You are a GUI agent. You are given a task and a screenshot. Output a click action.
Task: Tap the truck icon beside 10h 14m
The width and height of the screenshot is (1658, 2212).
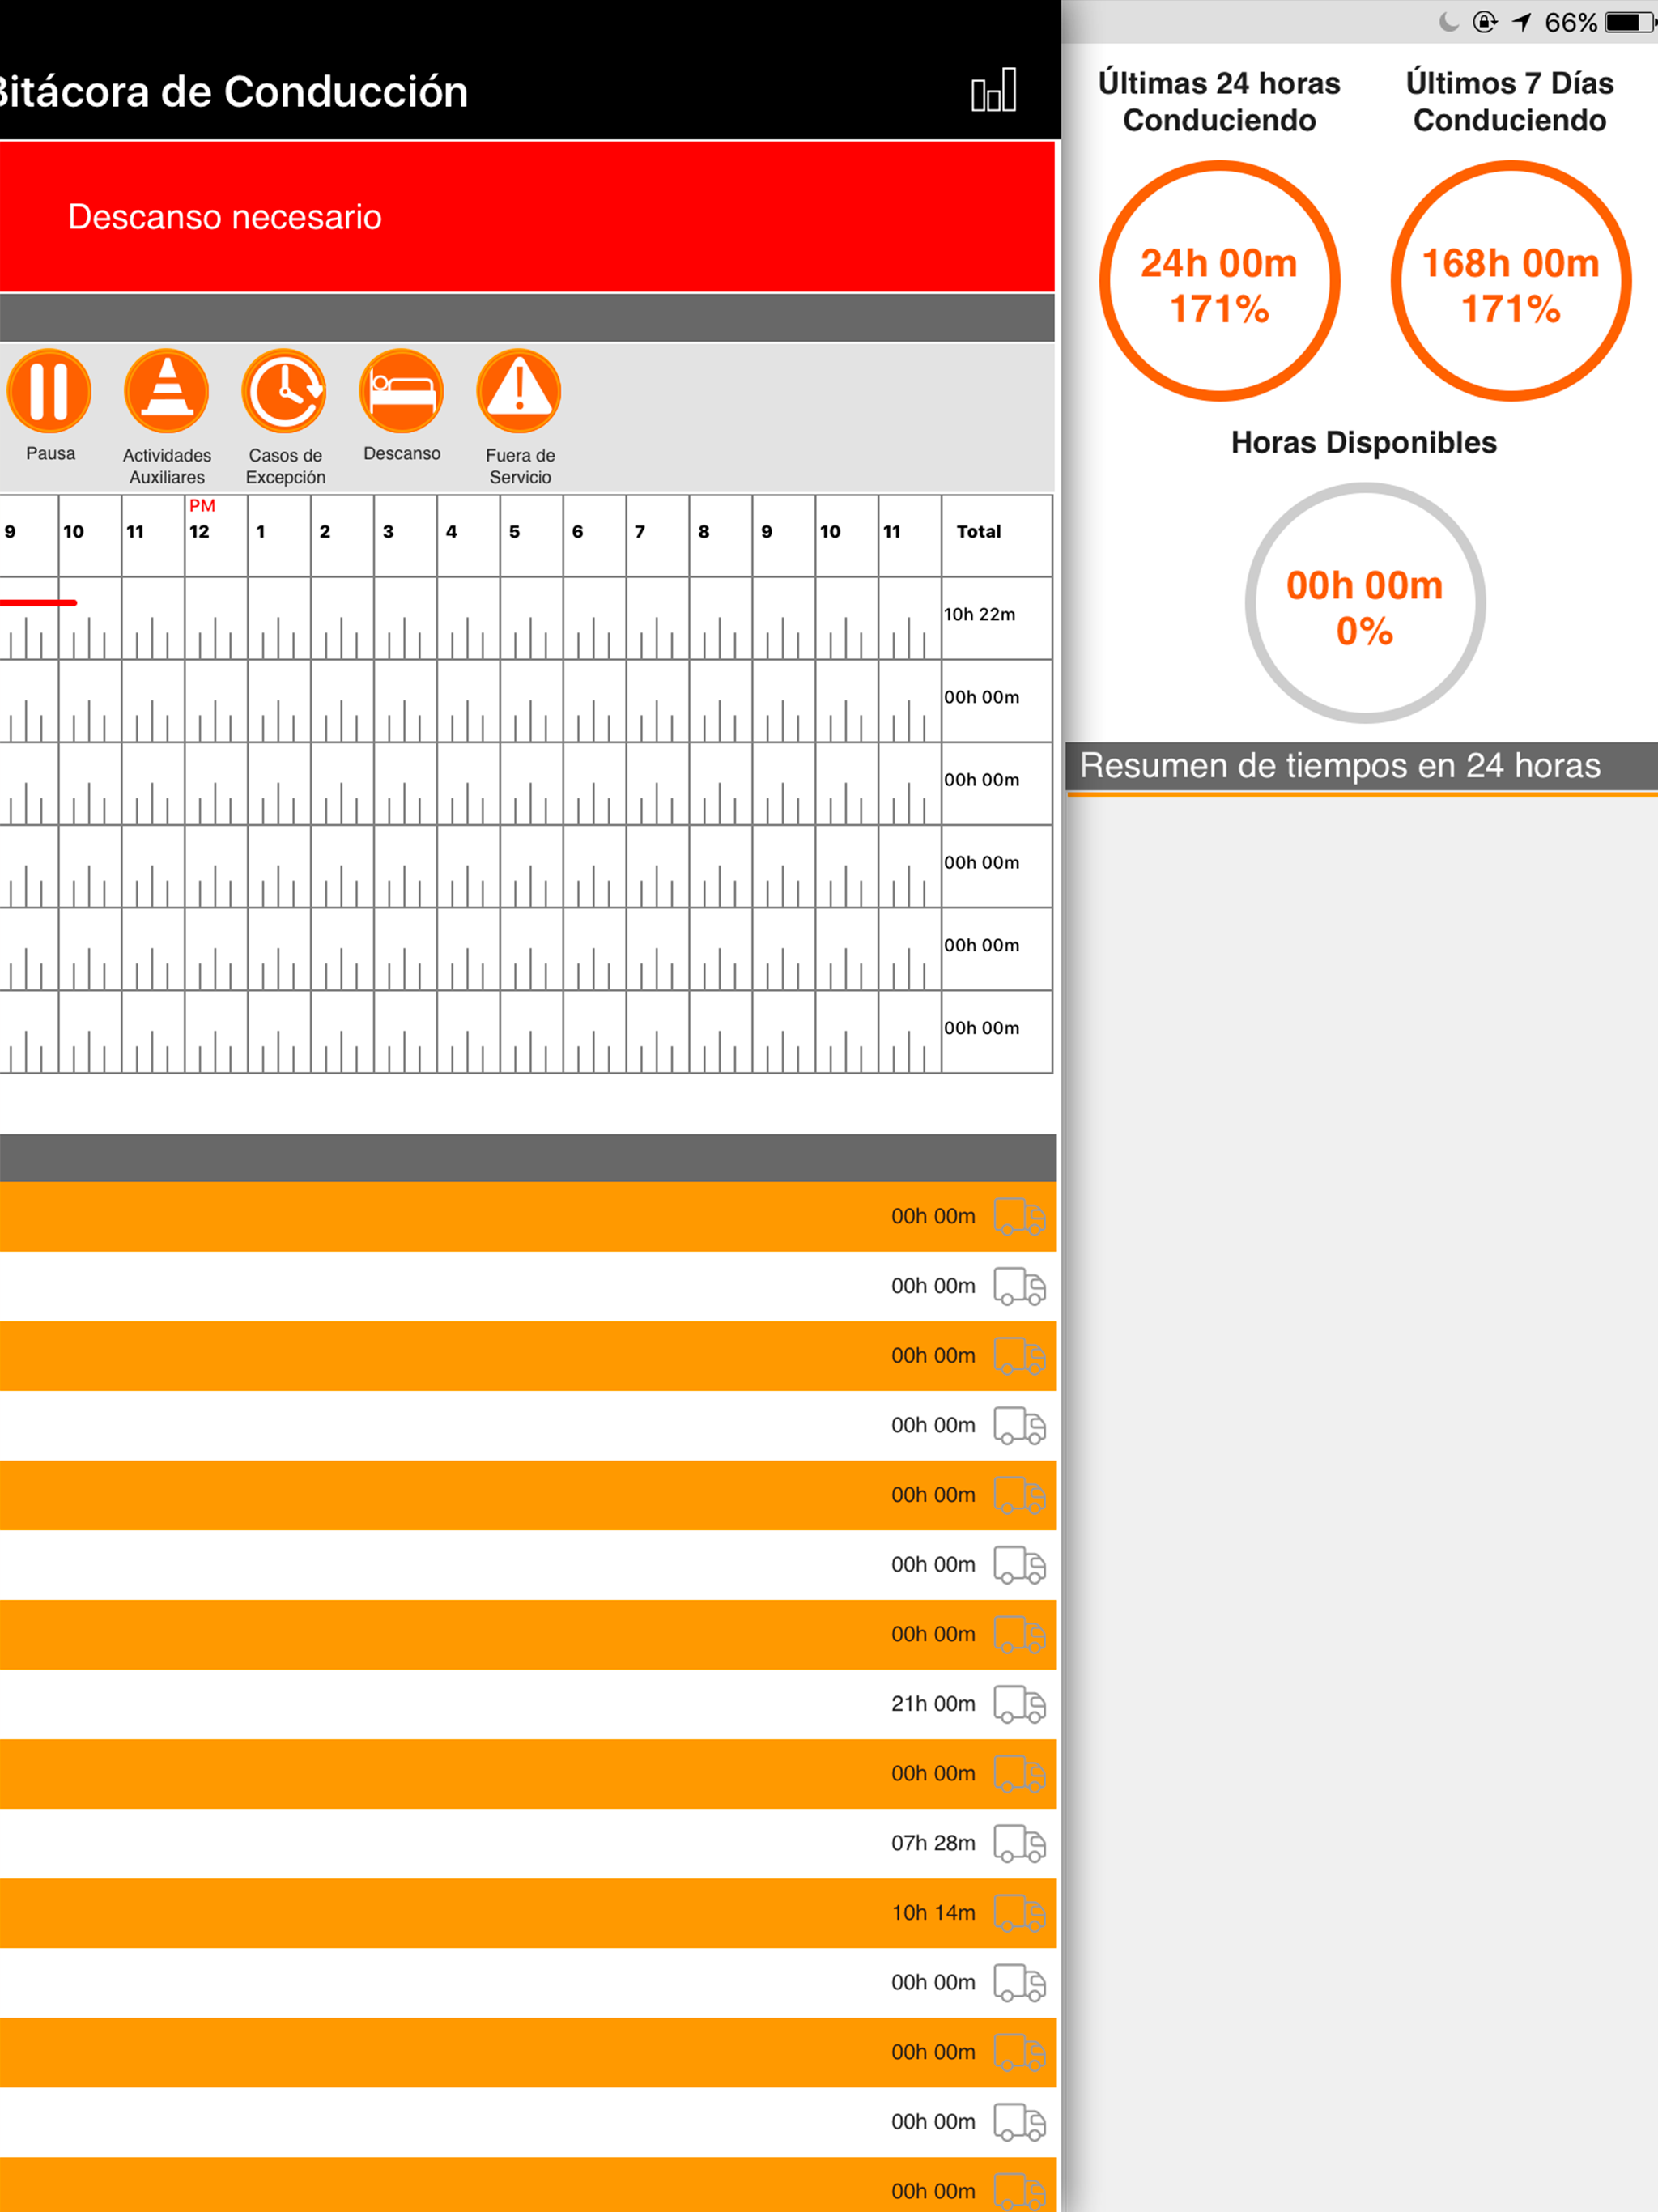point(1020,1913)
